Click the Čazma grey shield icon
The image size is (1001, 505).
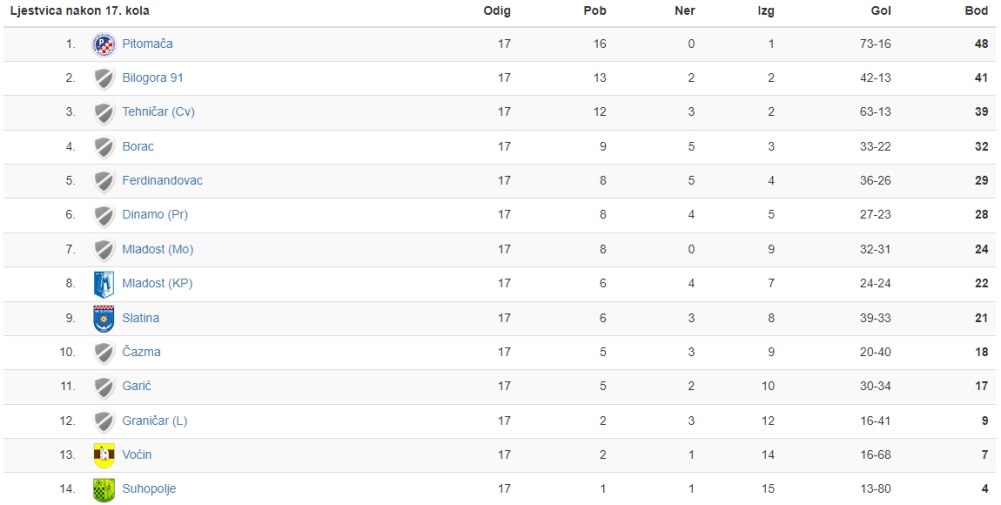(x=104, y=352)
